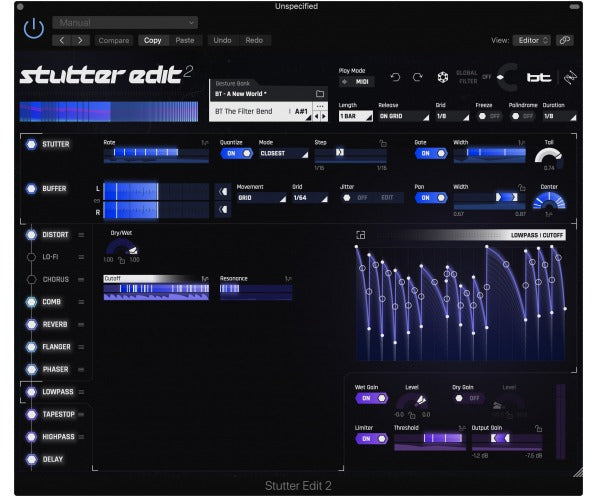
Task: Toggle the BUFFER module power
Action: pyautogui.click(x=31, y=189)
